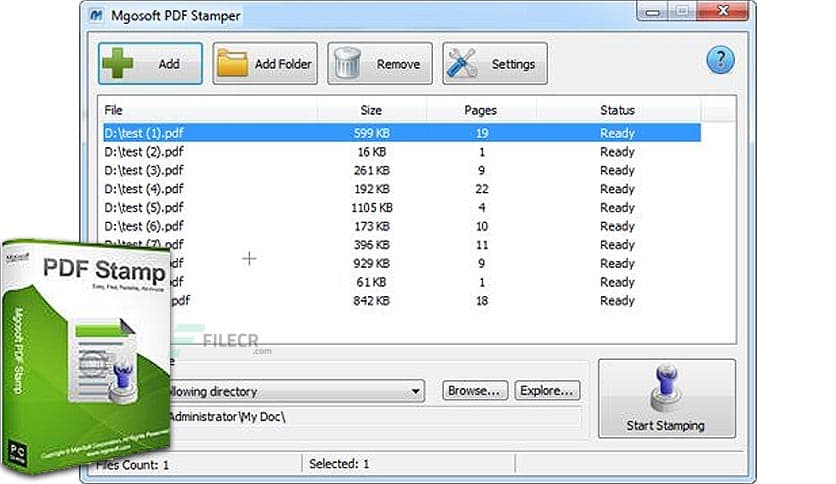Open help via the question mark icon
This screenshot has height=484, width=836.
720,60
